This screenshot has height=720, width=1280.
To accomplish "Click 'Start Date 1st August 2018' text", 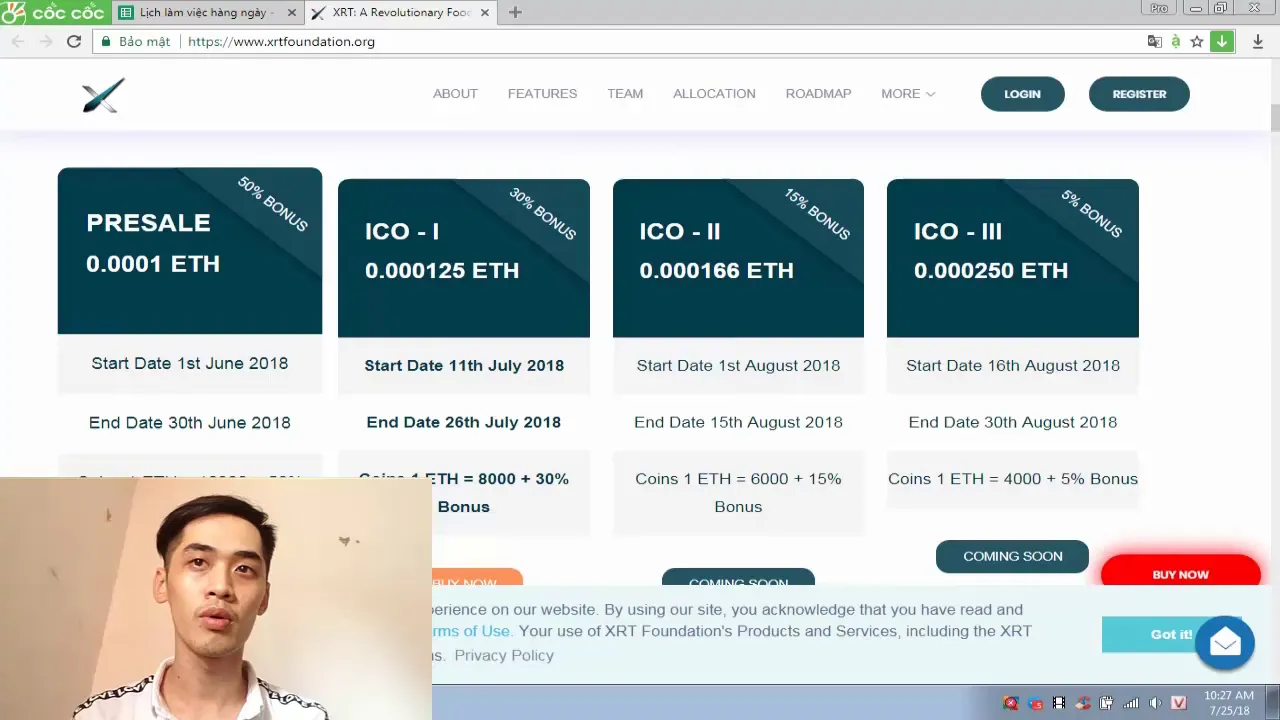I will click(738, 366).
